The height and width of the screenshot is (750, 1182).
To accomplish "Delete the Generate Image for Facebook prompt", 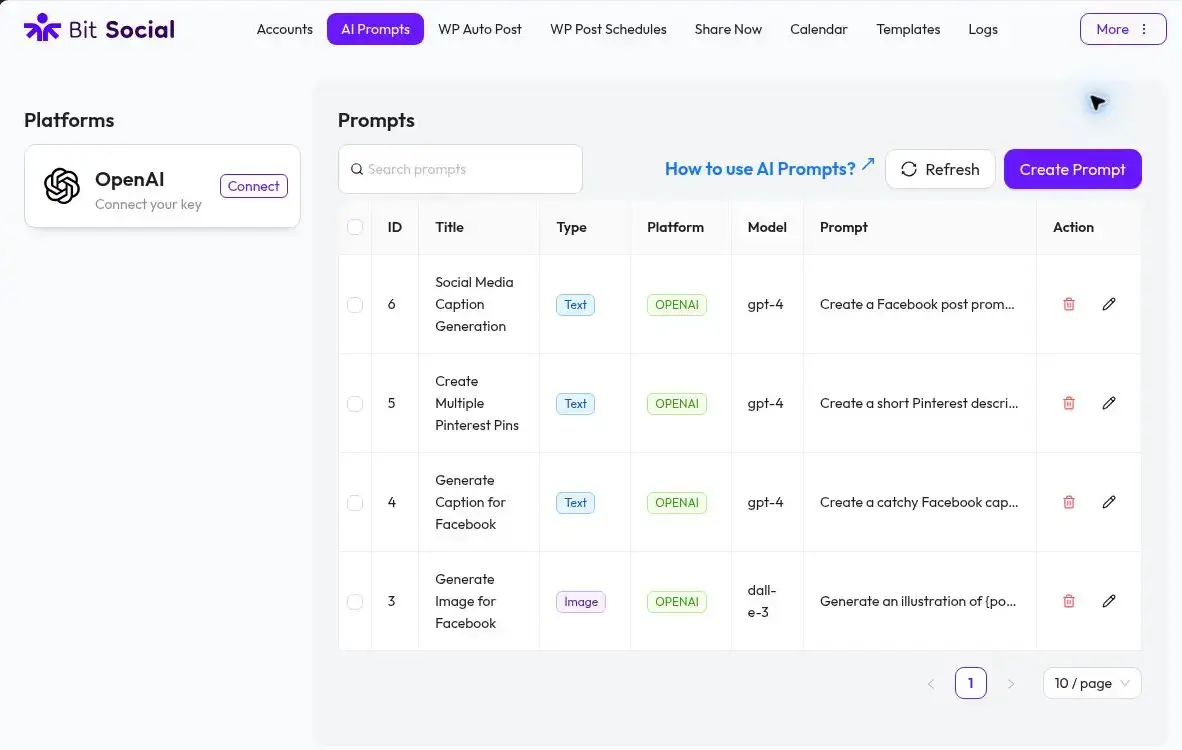I will coord(1068,602).
